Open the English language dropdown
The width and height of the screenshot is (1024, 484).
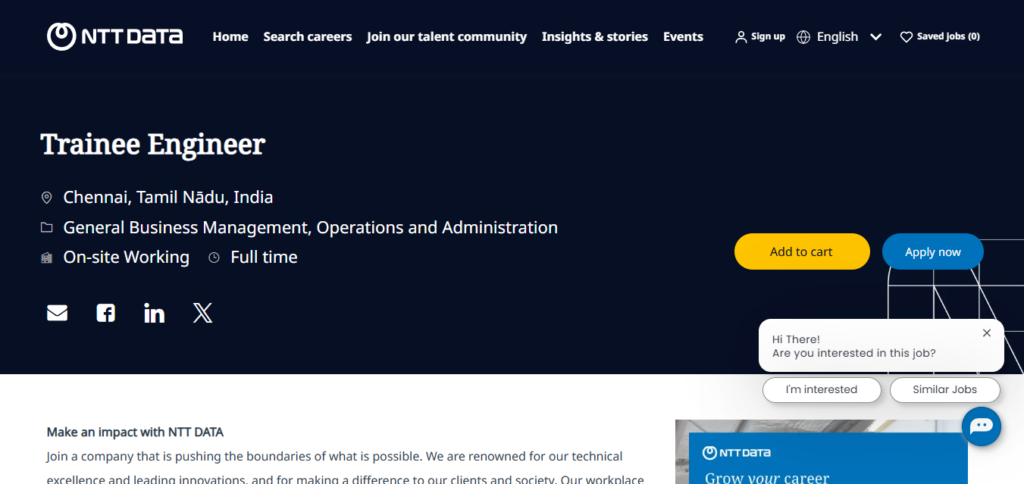[838, 37]
